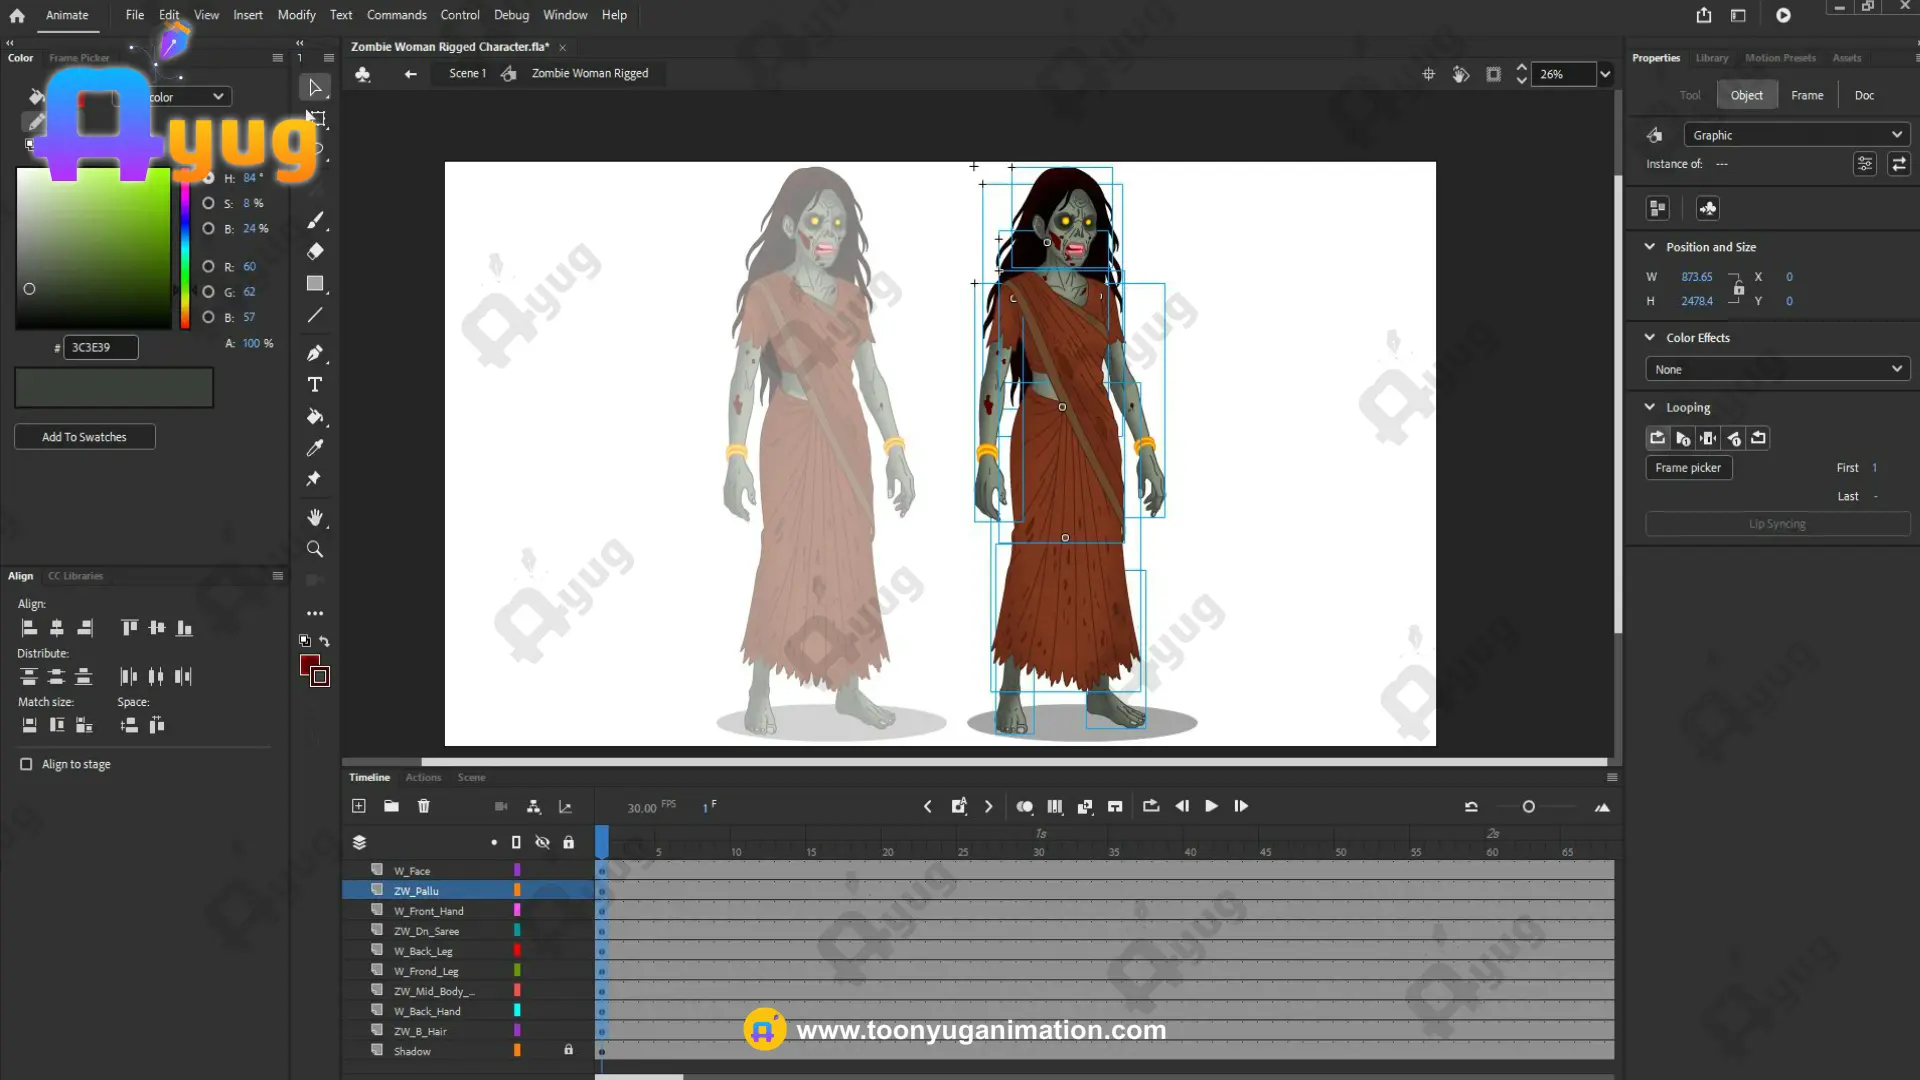Delete layer with trash icon

(x=423, y=806)
